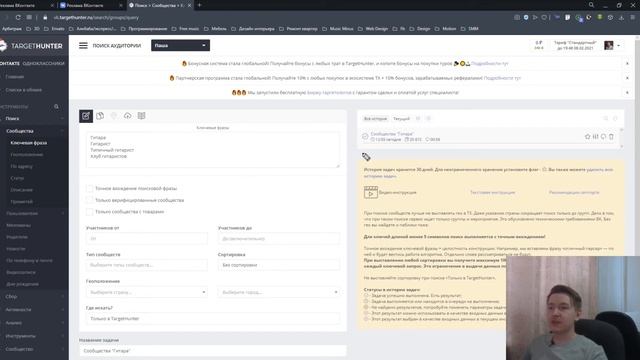
Task: Enable Точное вхождение поисковой фразы checkbox
Action: 89,189
